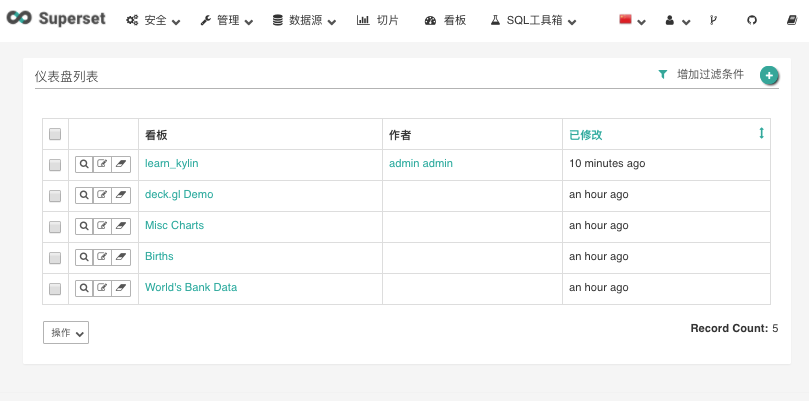The height and width of the screenshot is (401, 809).
Task: Open the 操作 actions dropdown
Action: pyautogui.click(x=66, y=333)
